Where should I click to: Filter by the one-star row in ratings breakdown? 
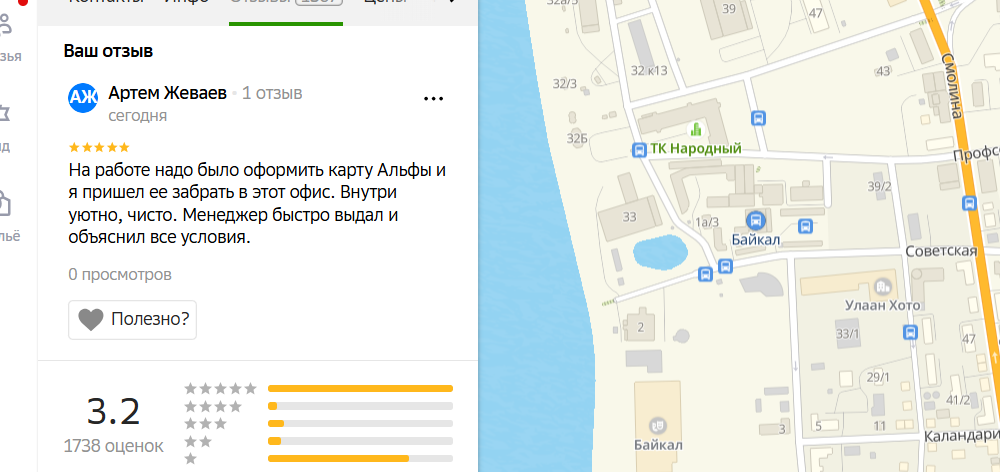[x=319, y=459]
